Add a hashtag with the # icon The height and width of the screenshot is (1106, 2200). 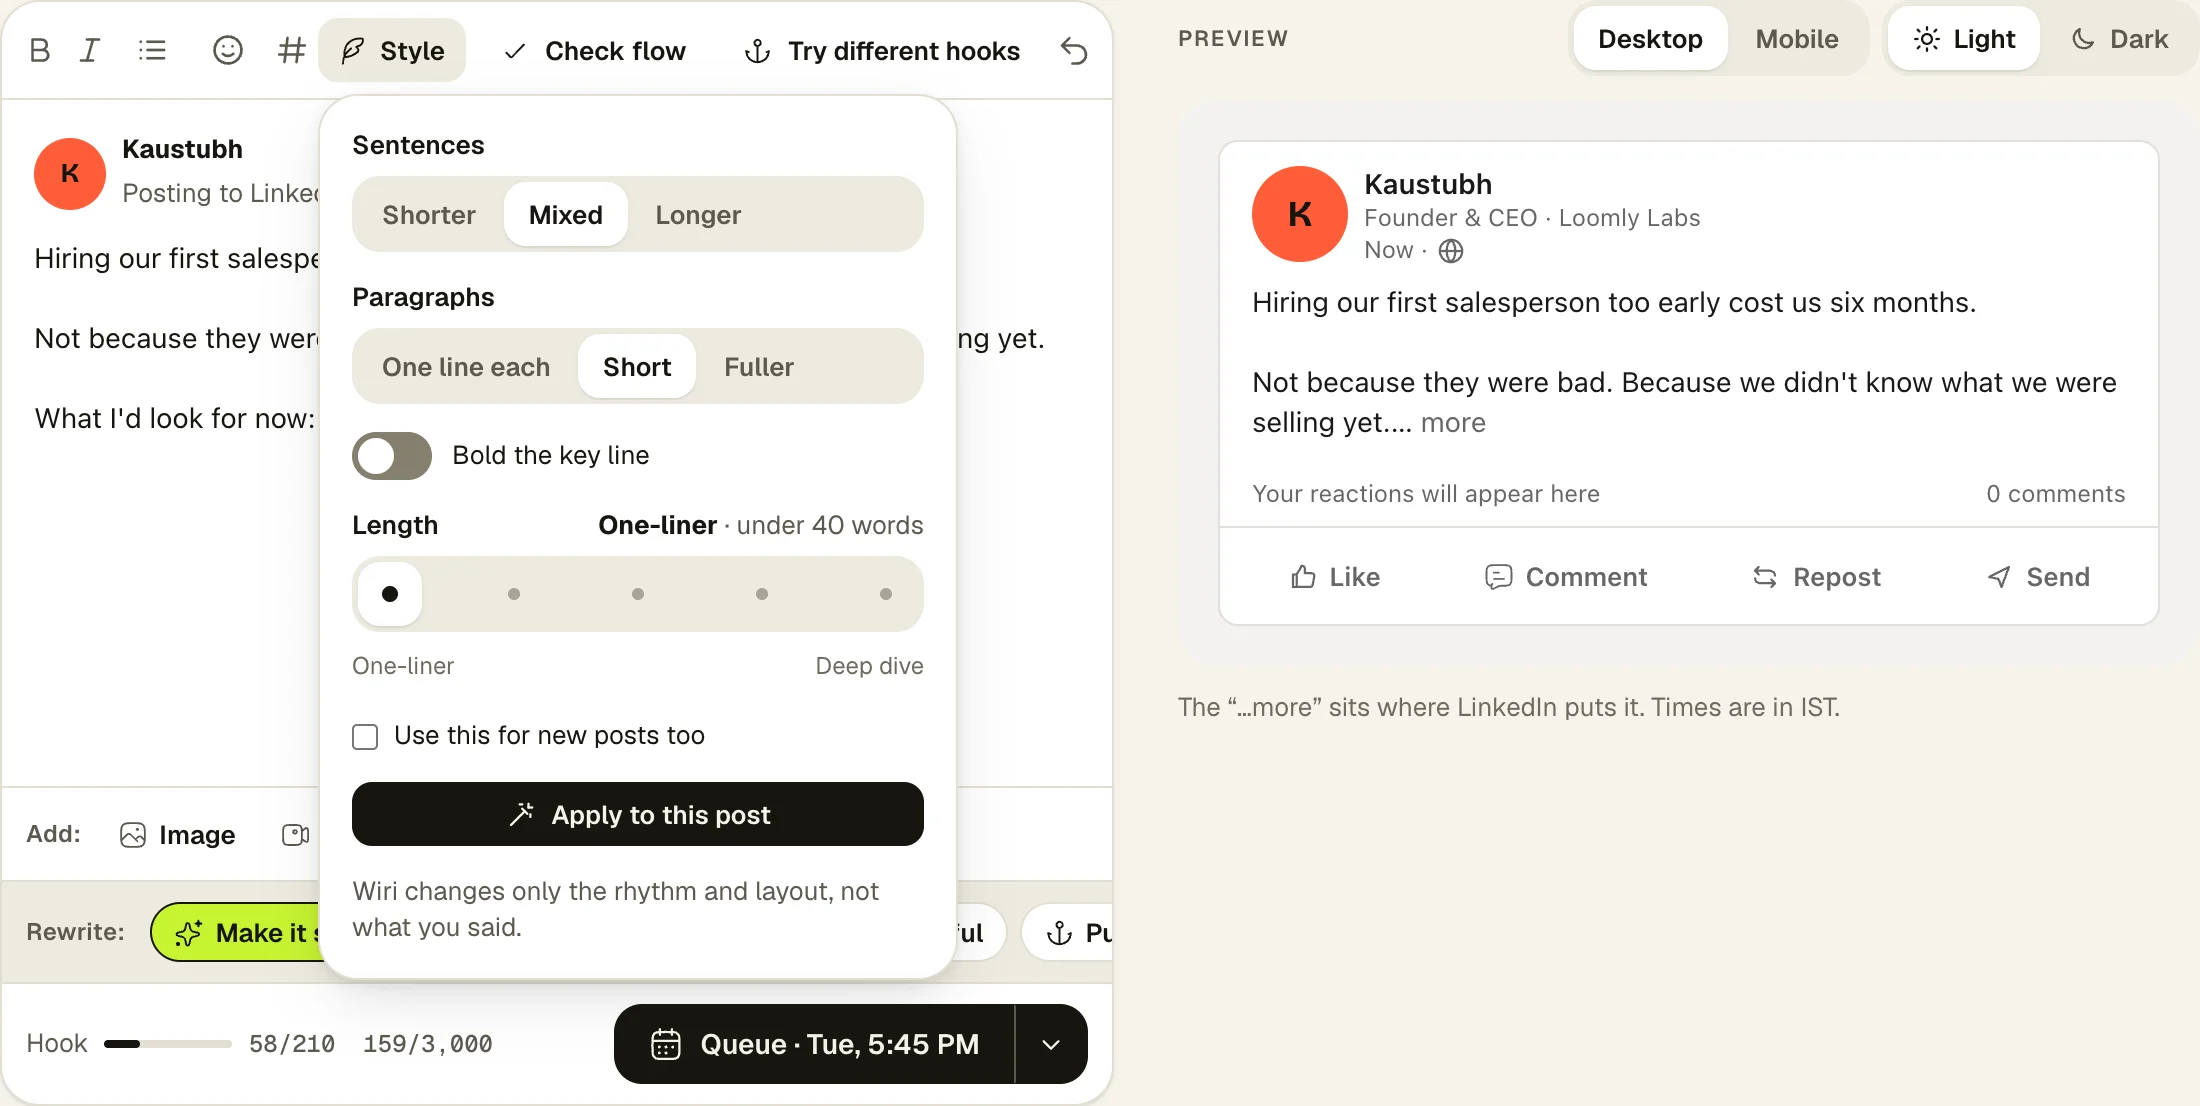(x=291, y=50)
